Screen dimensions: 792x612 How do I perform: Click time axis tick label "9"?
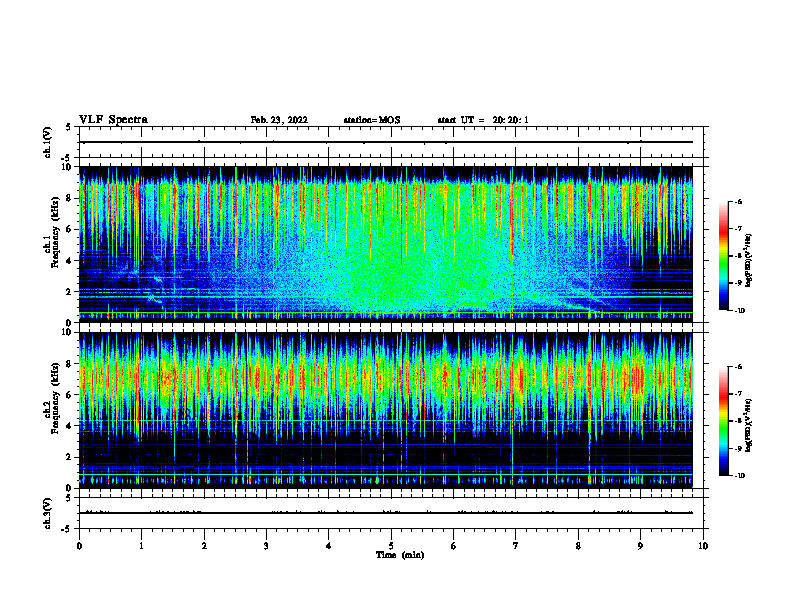click(640, 546)
